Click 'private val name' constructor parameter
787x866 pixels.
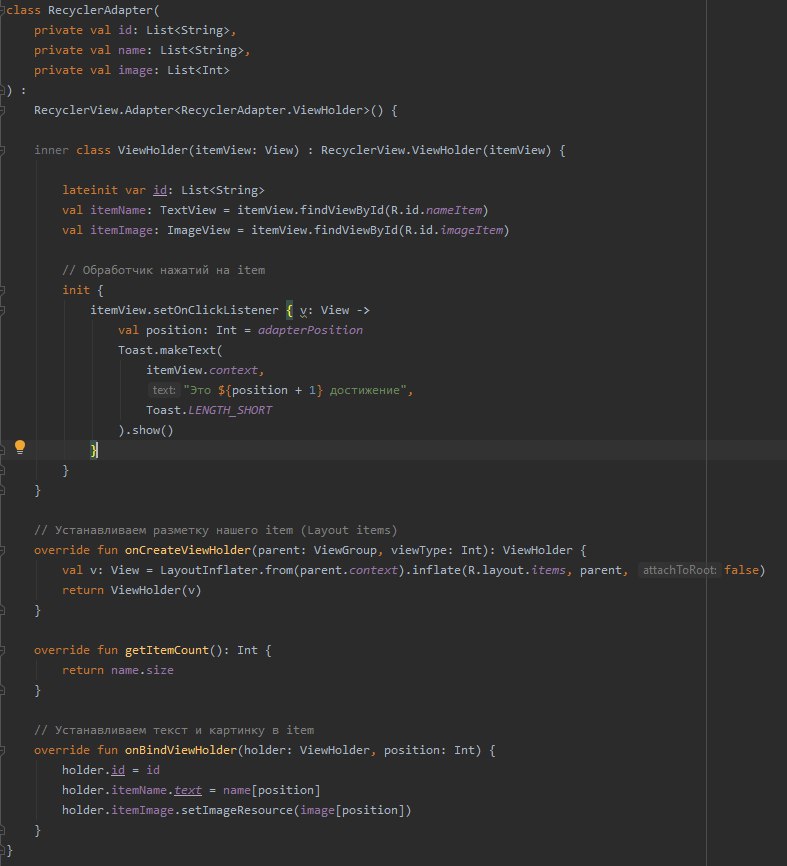pyautogui.click(x=90, y=50)
